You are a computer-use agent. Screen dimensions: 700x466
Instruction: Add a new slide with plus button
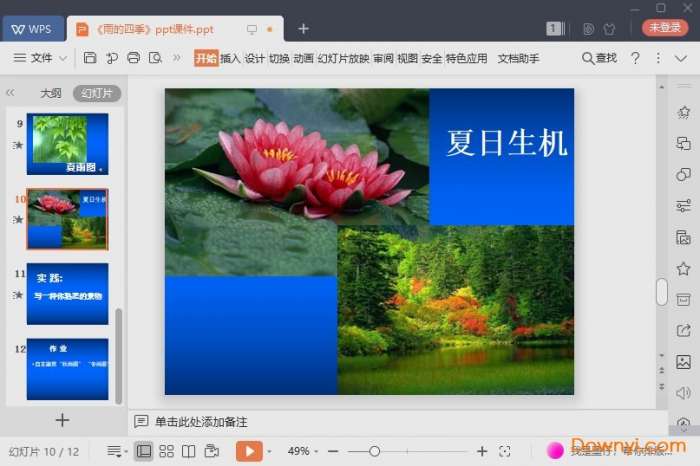[x=62, y=420]
